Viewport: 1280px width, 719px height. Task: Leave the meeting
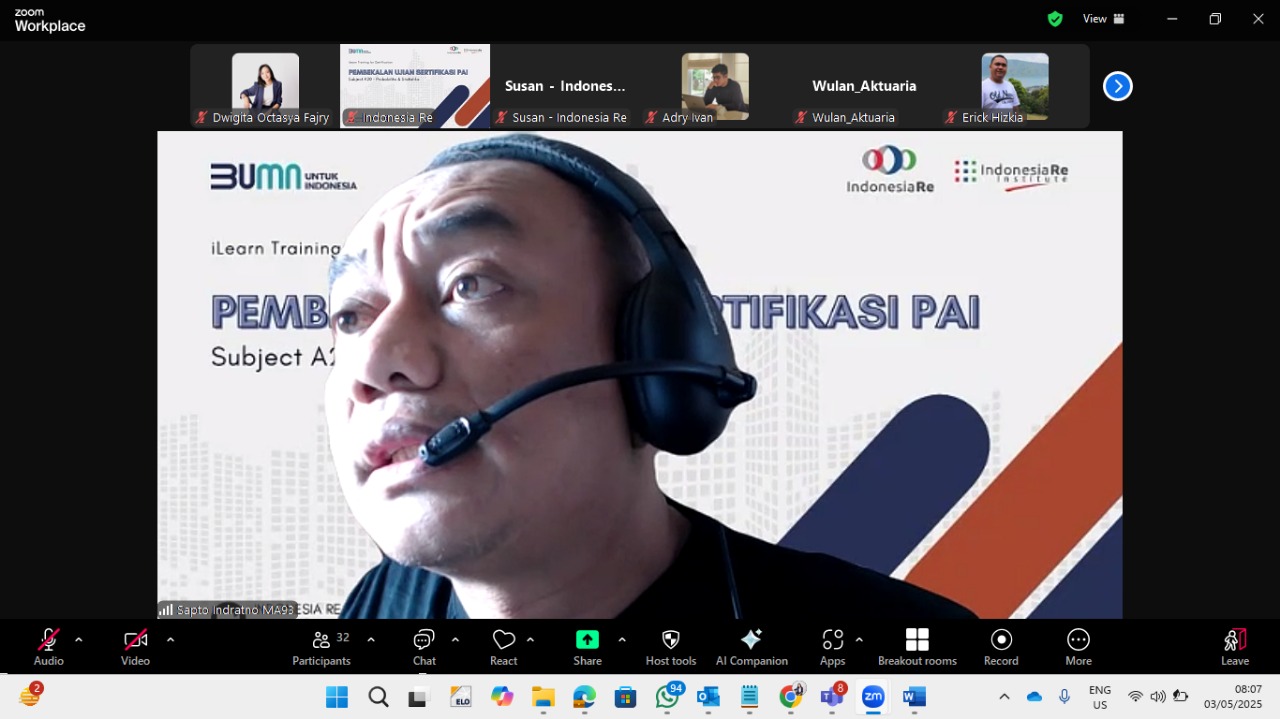coord(1235,647)
